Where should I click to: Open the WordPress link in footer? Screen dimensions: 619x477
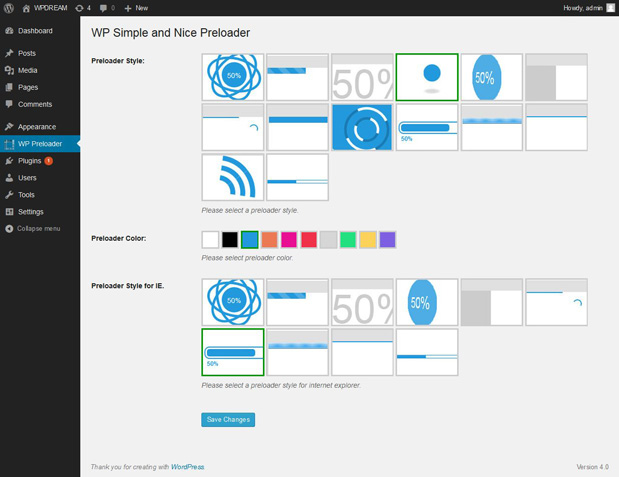[x=188, y=467]
